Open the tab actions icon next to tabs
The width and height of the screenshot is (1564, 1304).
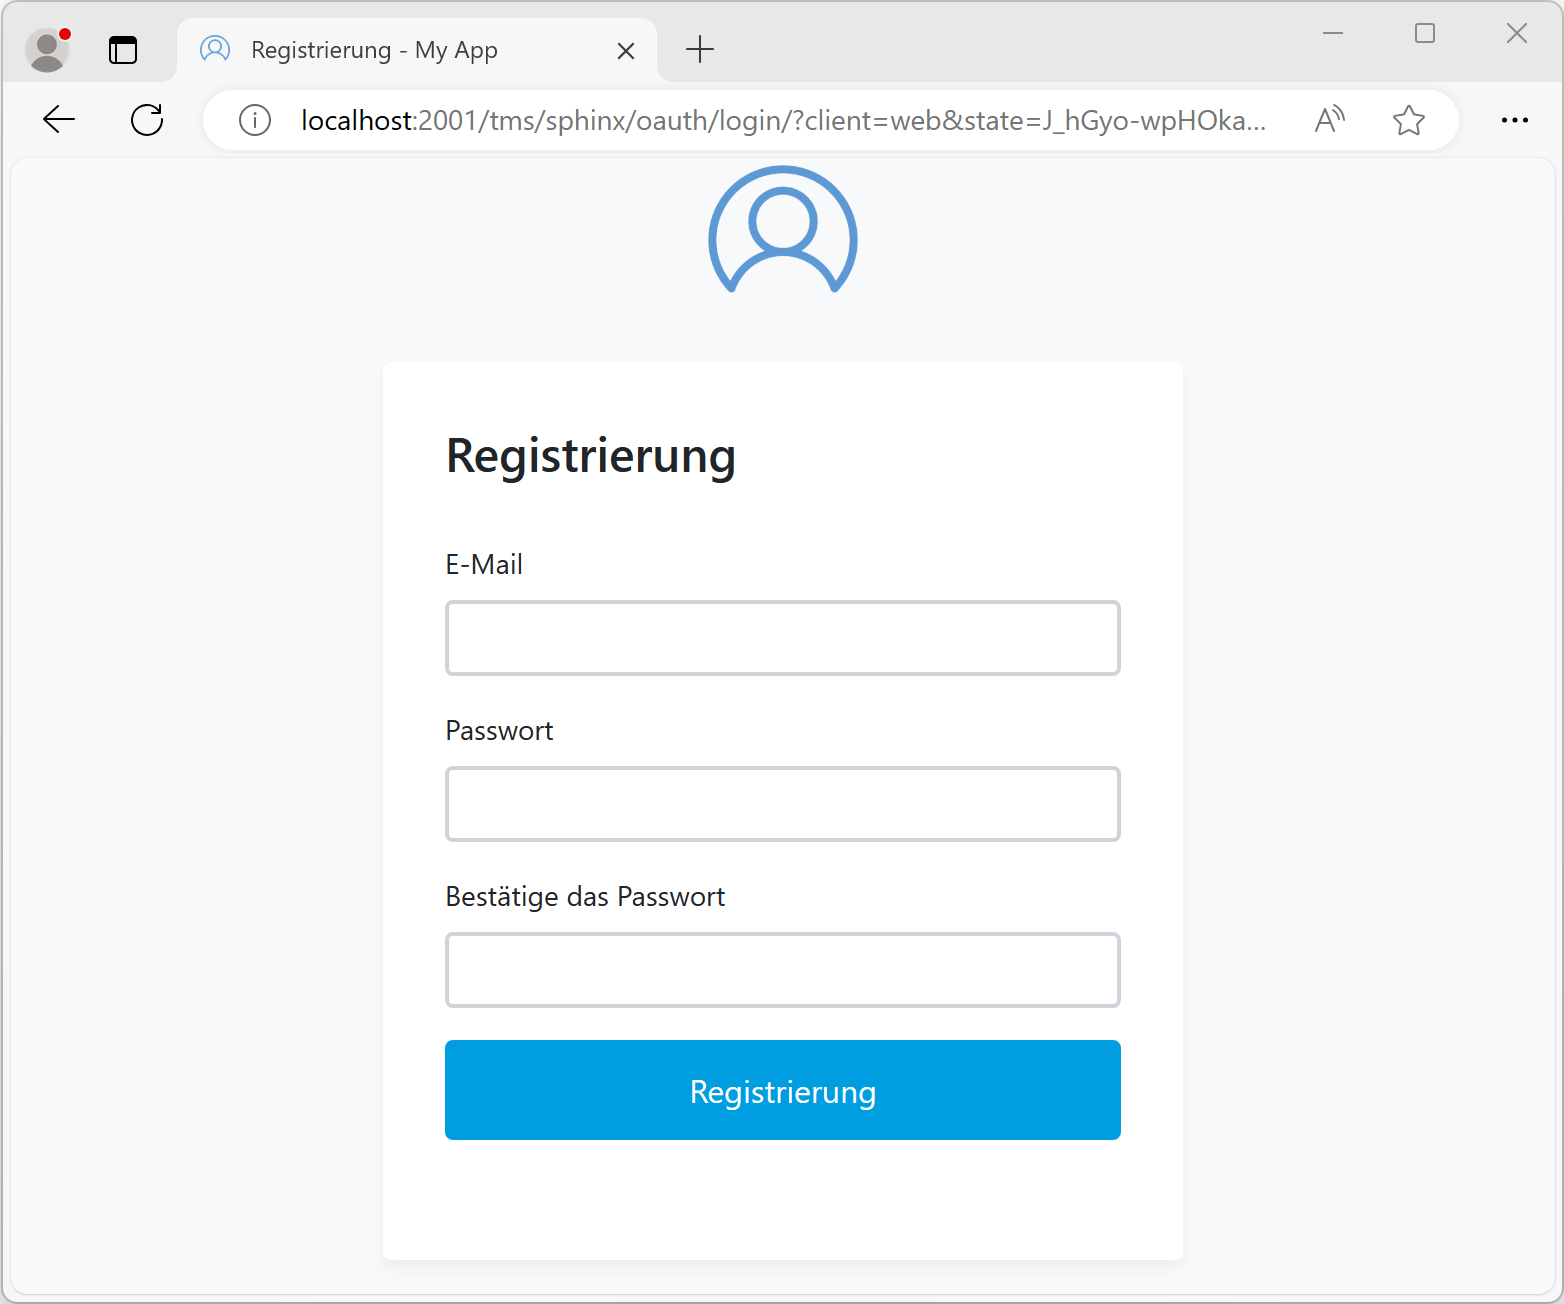(x=123, y=49)
